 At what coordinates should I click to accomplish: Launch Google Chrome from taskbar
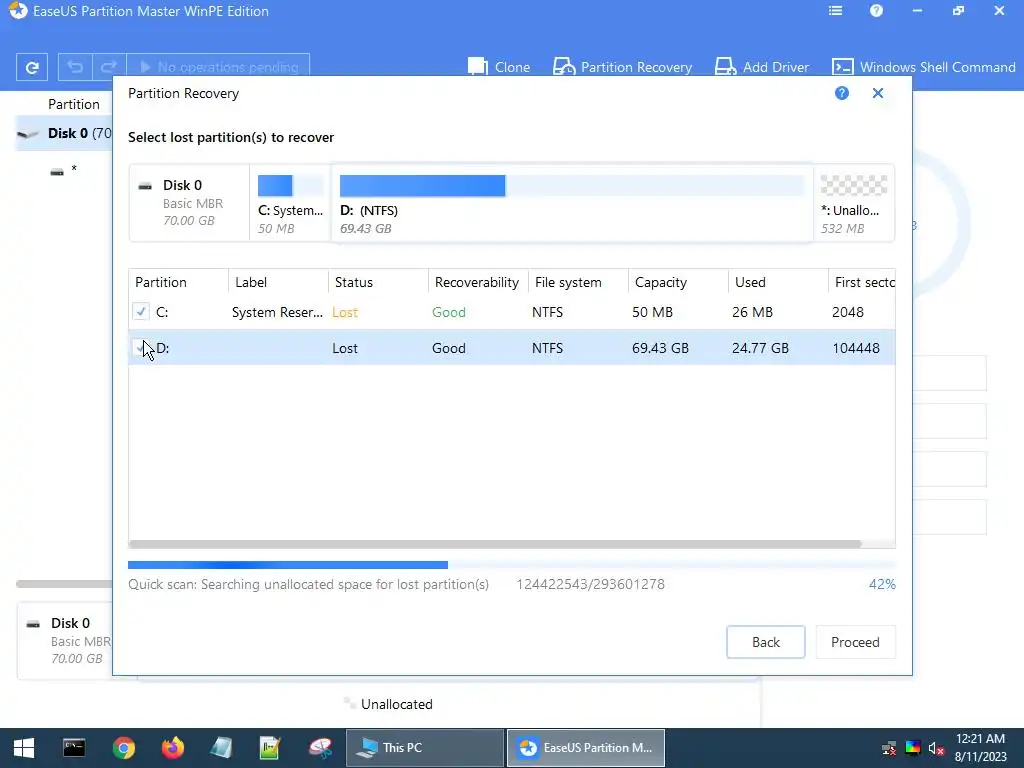coord(123,748)
